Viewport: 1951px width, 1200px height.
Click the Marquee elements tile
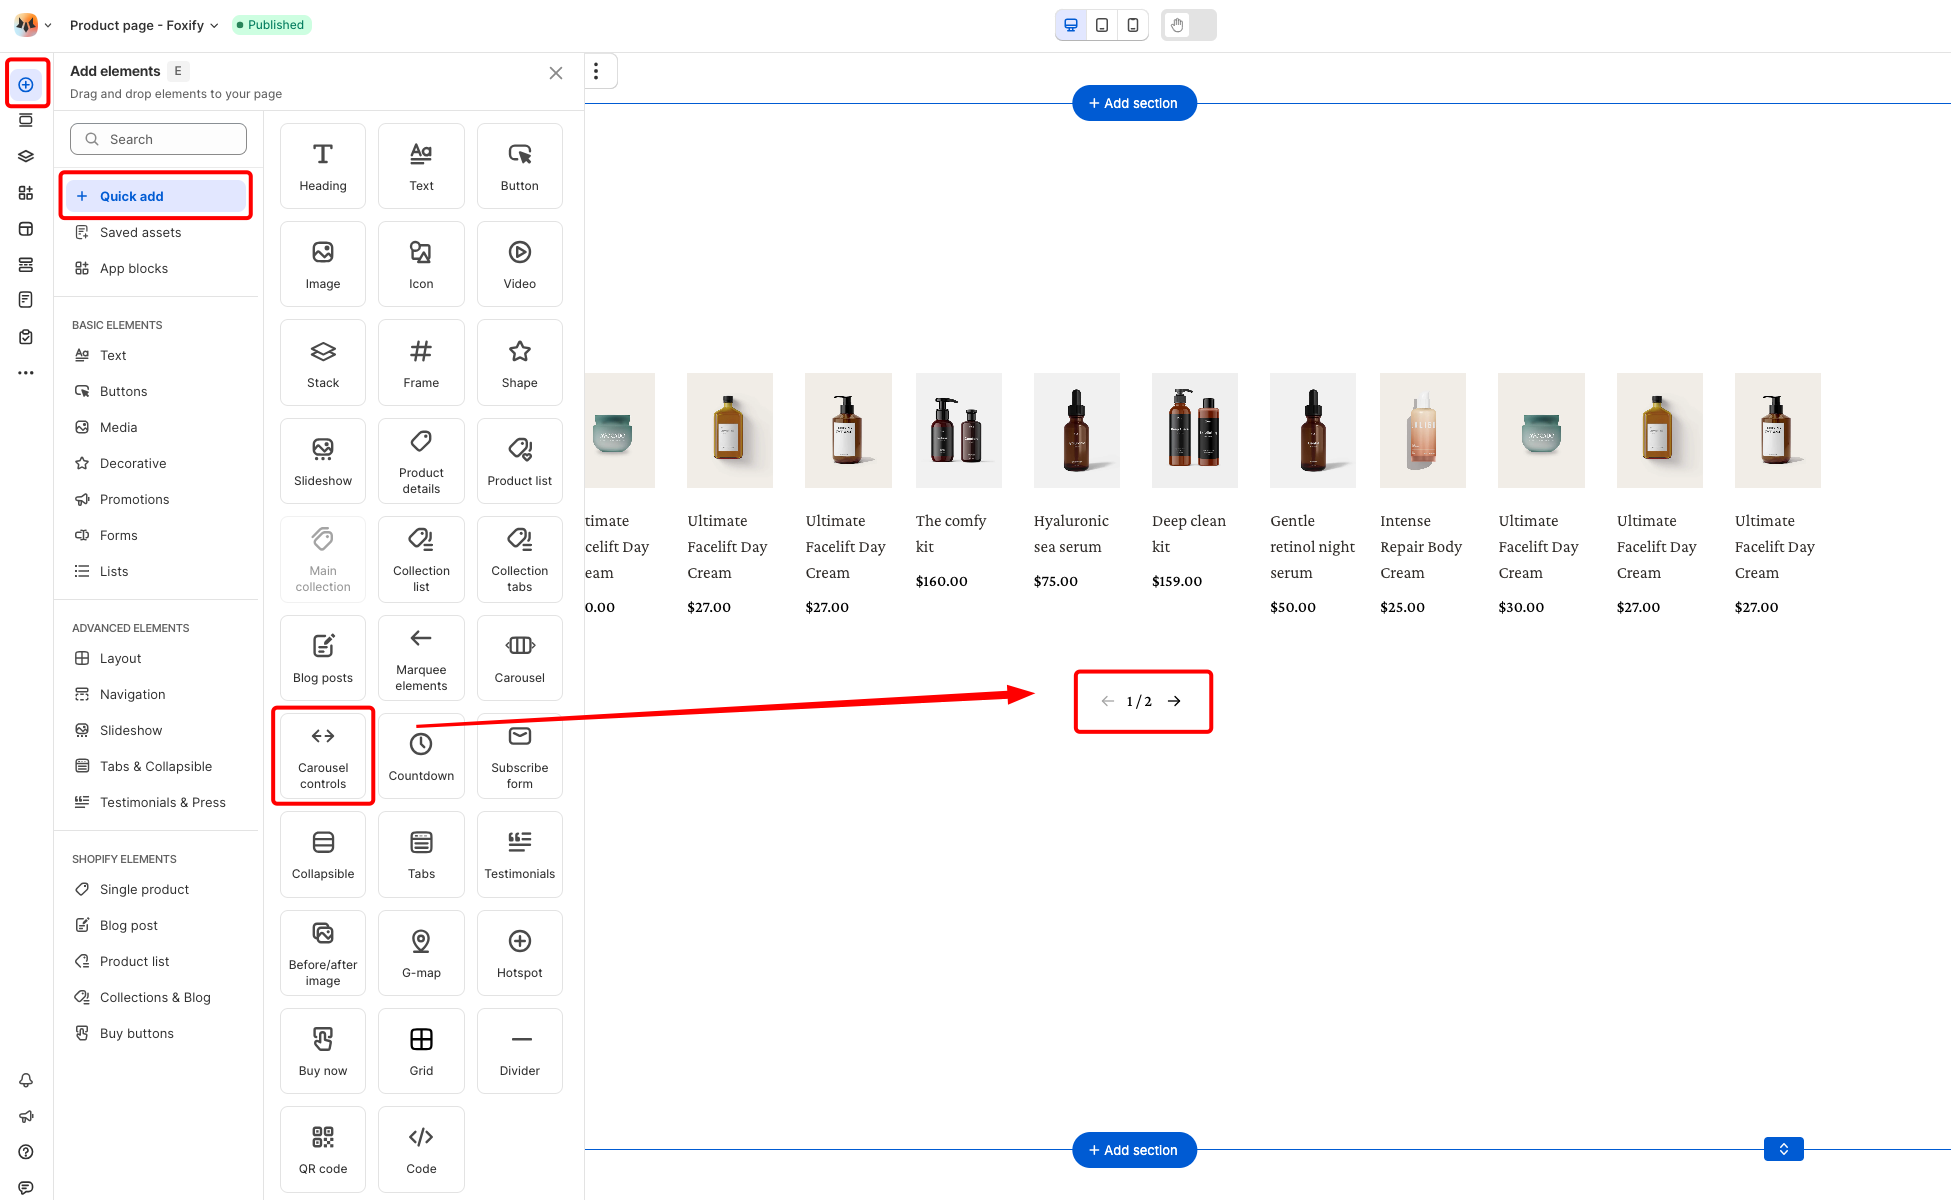click(421, 658)
